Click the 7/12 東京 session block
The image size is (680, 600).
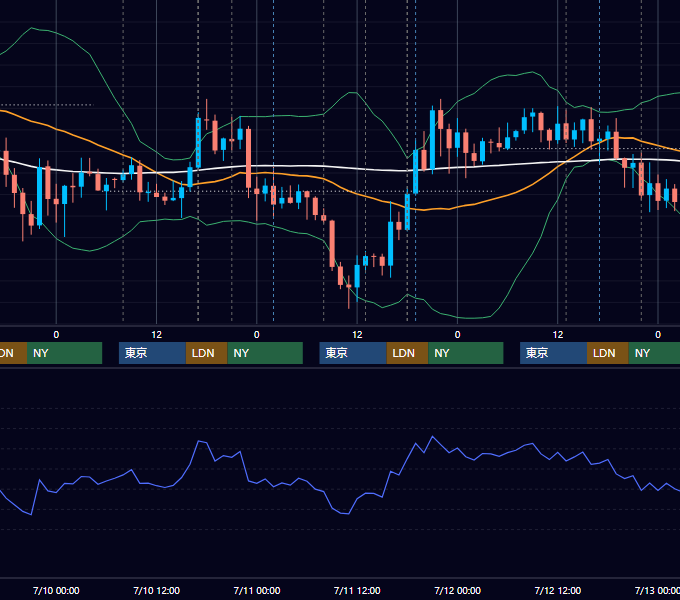(553, 353)
